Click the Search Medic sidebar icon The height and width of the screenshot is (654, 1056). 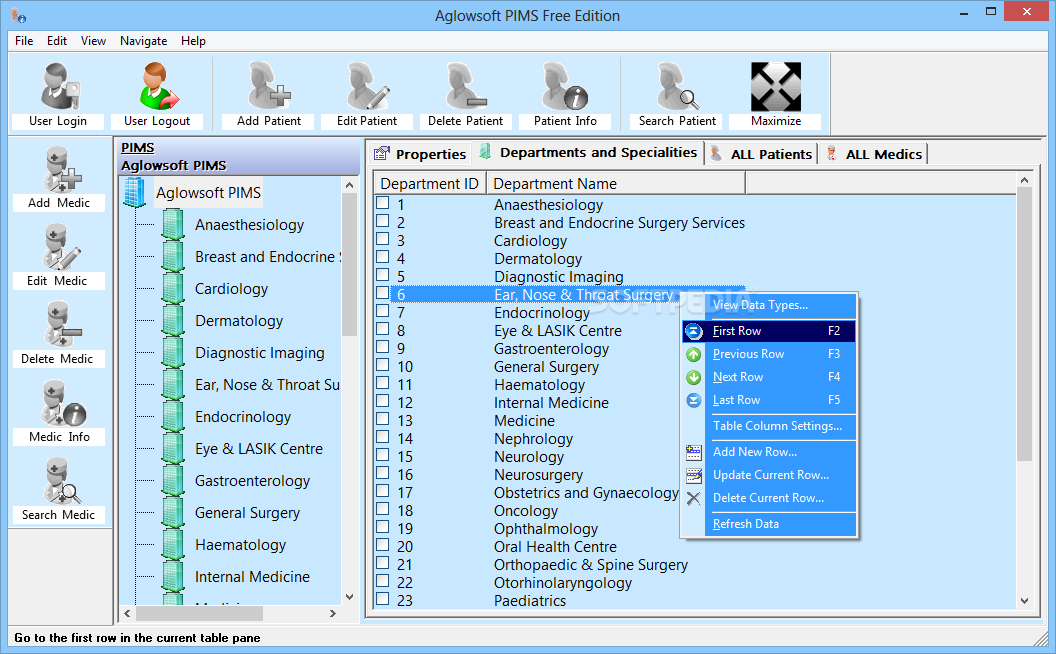click(x=61, y=482)
